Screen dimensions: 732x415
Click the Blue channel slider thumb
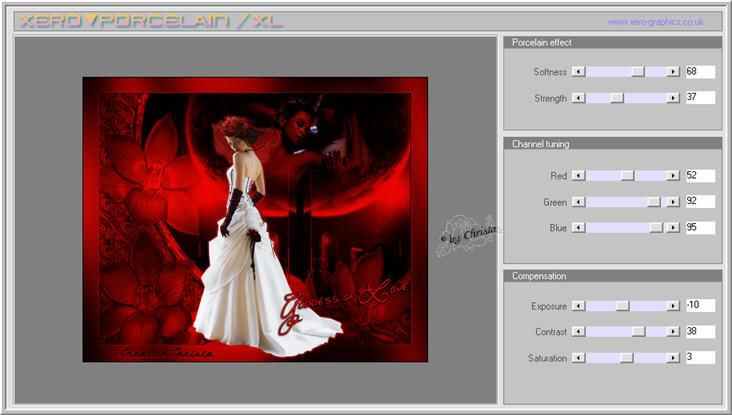coord(656,227)
